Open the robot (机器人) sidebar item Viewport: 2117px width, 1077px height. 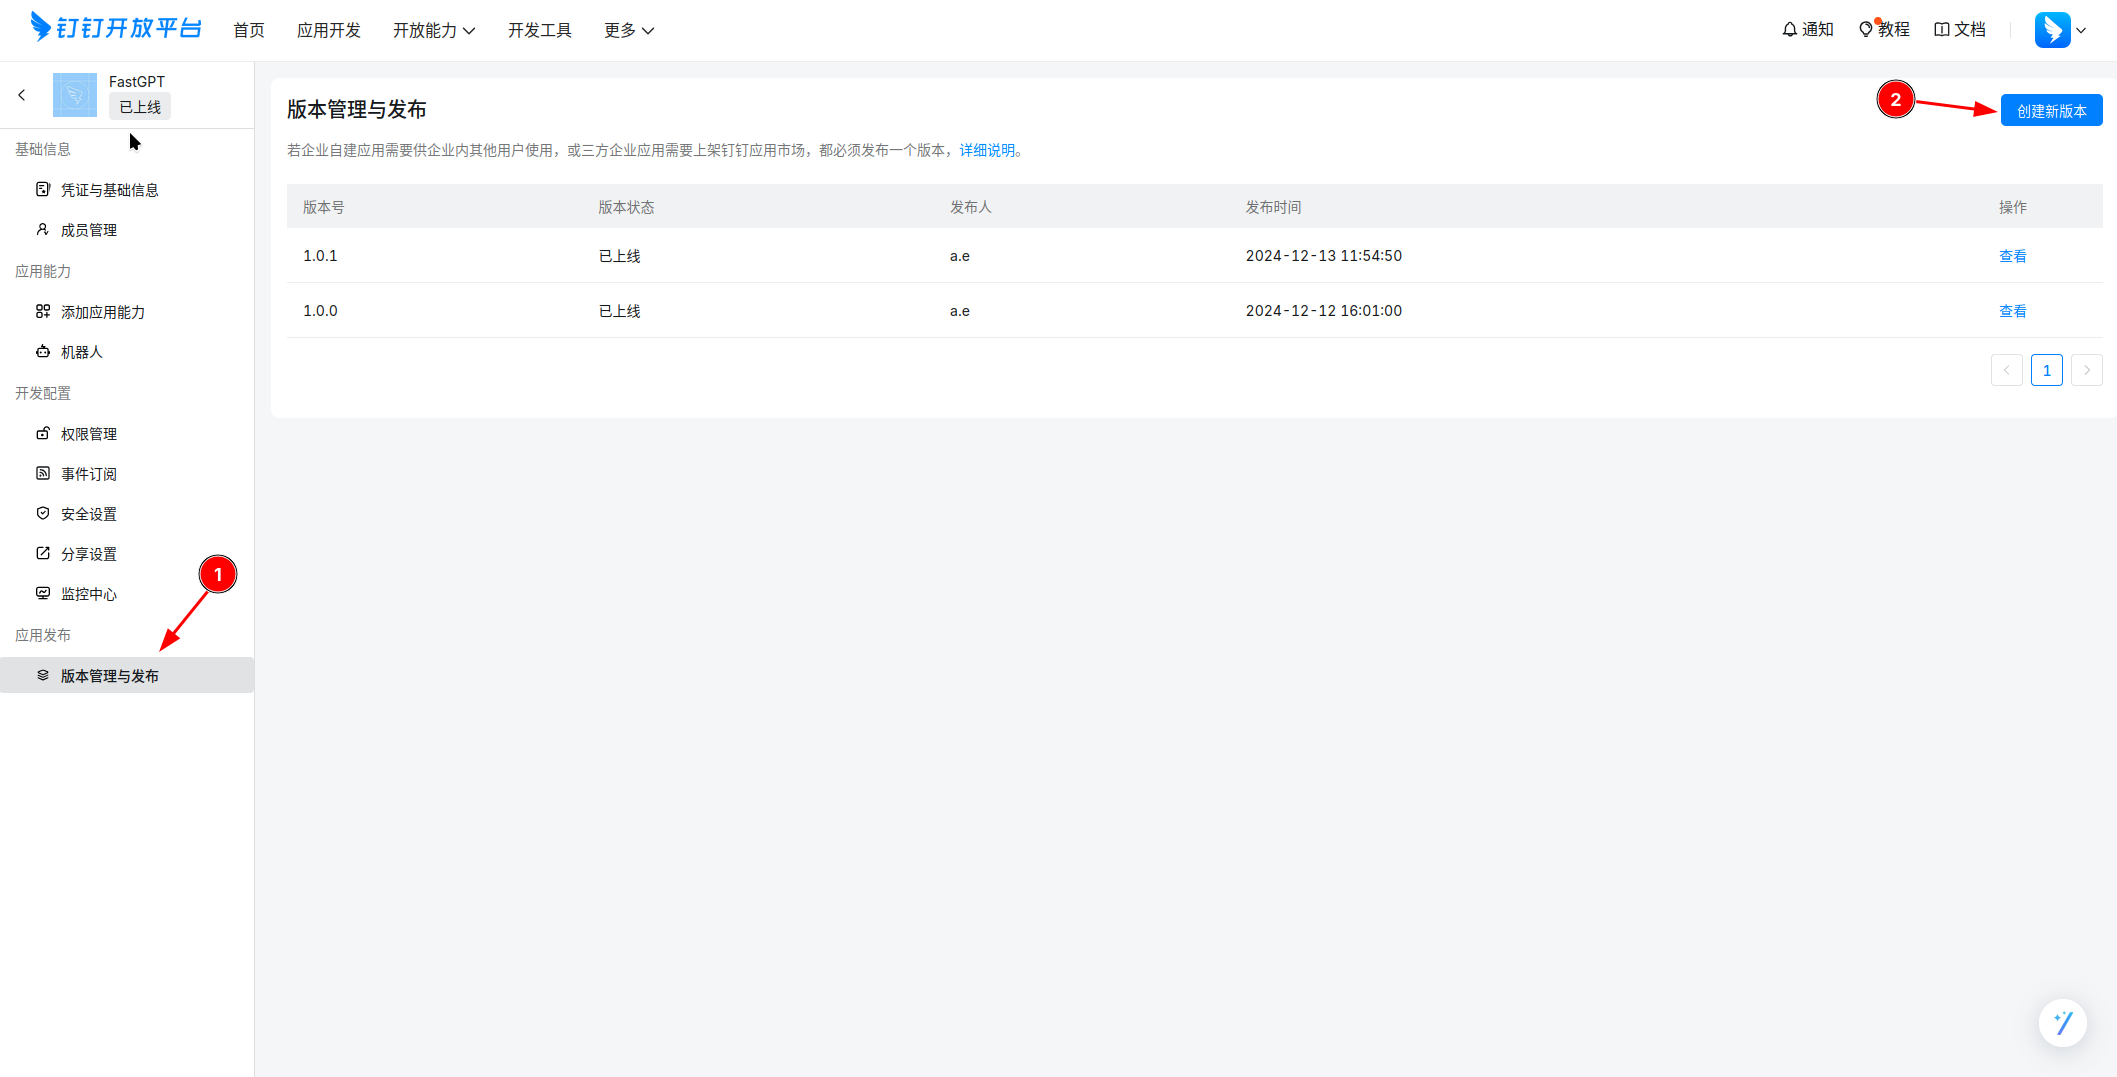point(81,352)
